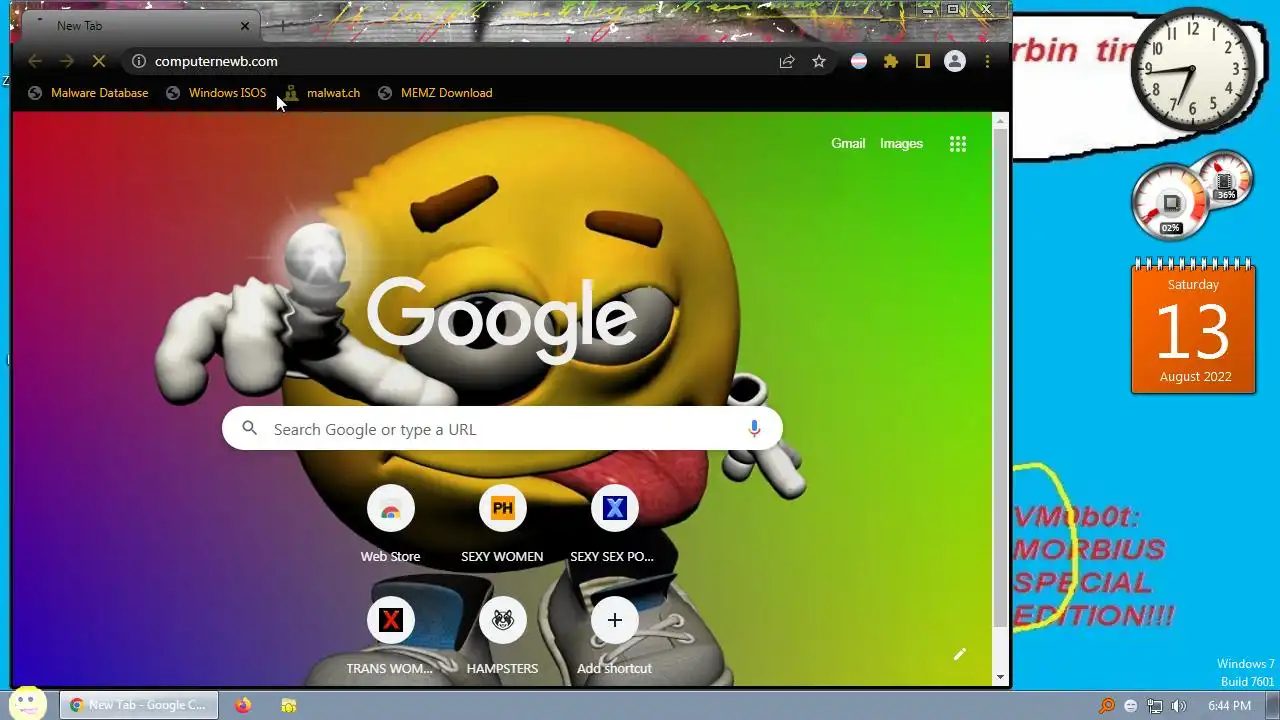
Task: Open a new tab with plus button
Action: [x=283, y=26]
